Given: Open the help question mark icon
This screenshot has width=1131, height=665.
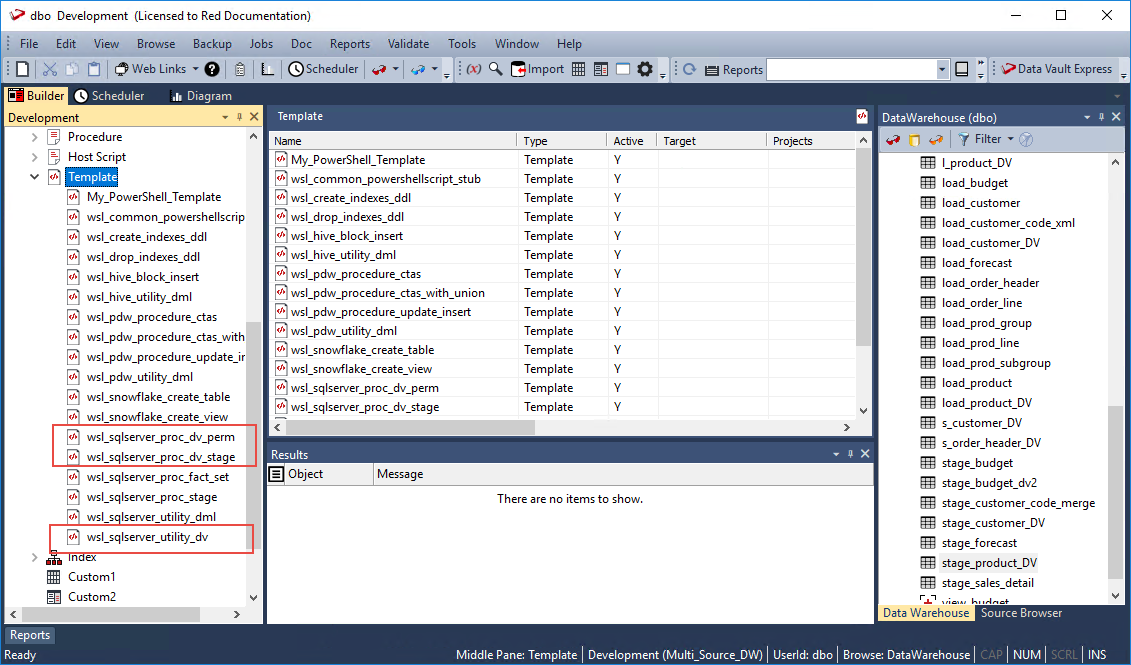Looking at the screenshot, I should point(212,69).
